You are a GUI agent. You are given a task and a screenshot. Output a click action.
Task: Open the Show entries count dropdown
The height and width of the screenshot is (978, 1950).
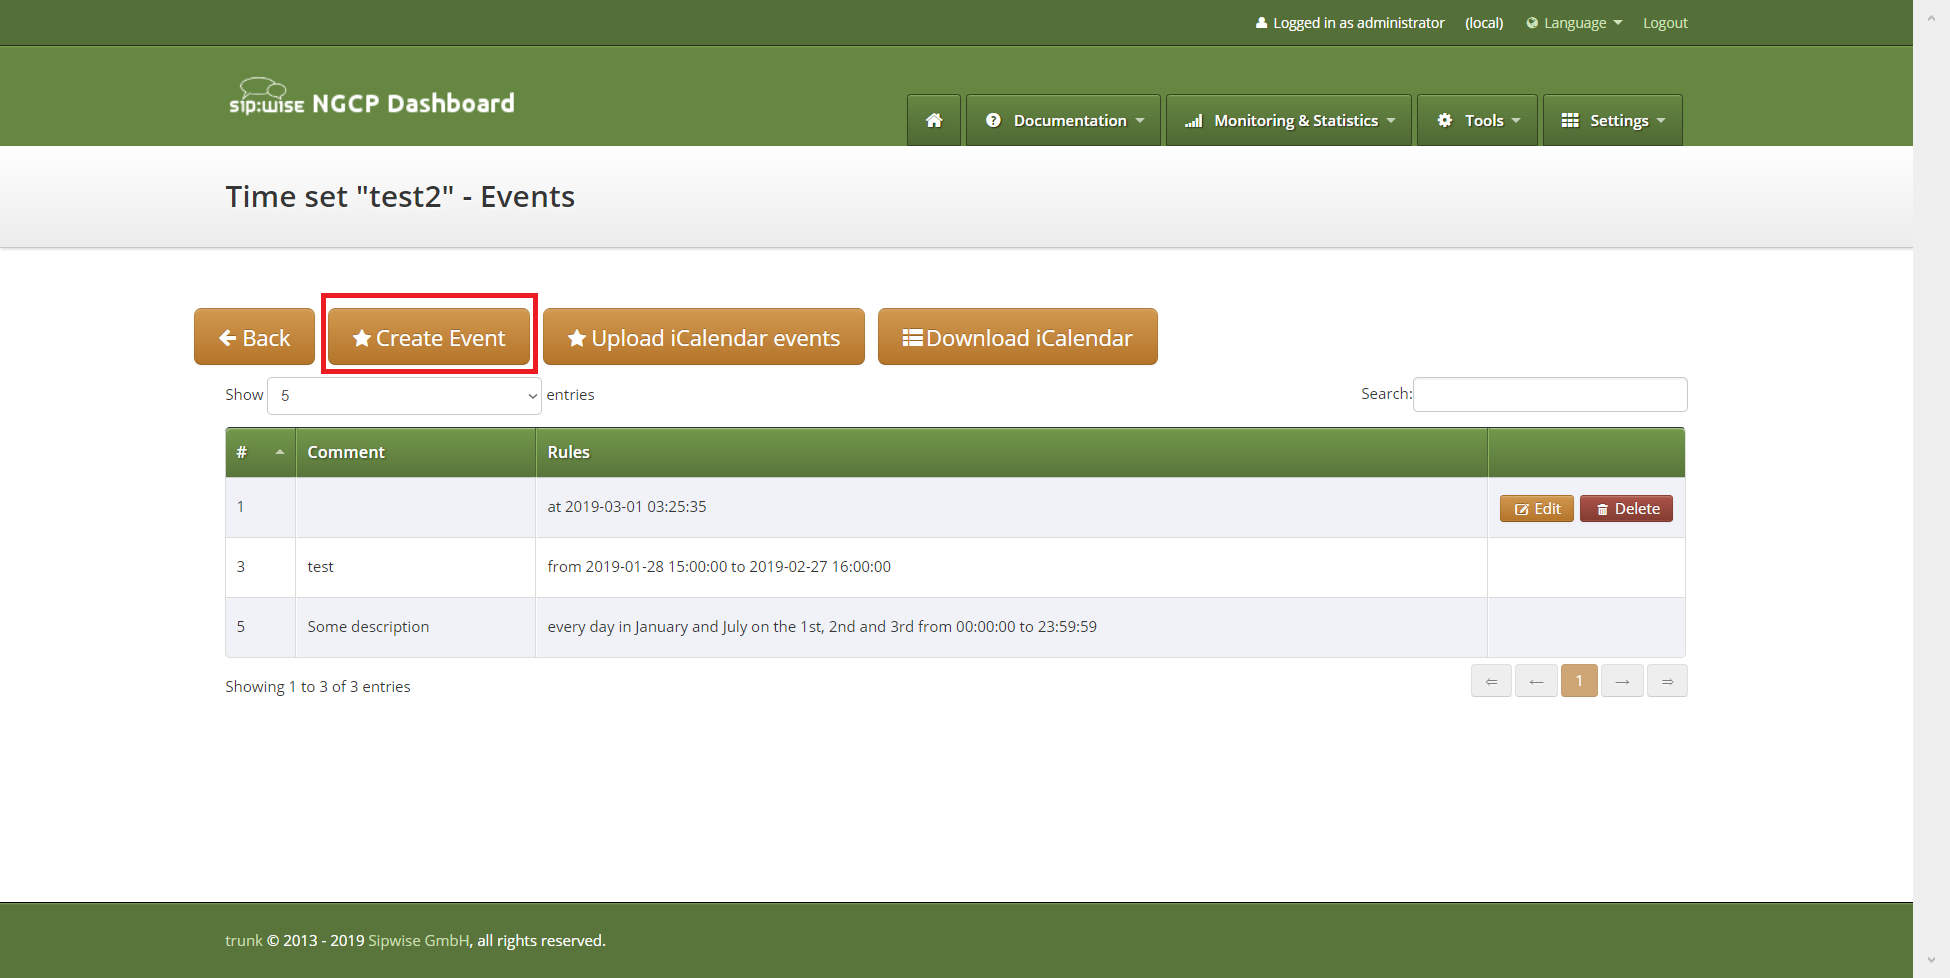click(x=404, y=396)
